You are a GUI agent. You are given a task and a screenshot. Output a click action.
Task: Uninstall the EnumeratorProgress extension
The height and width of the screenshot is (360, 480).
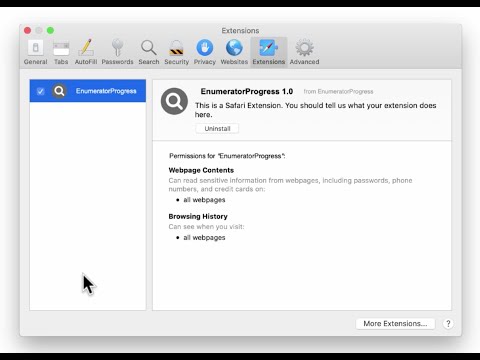coord(217,128)
